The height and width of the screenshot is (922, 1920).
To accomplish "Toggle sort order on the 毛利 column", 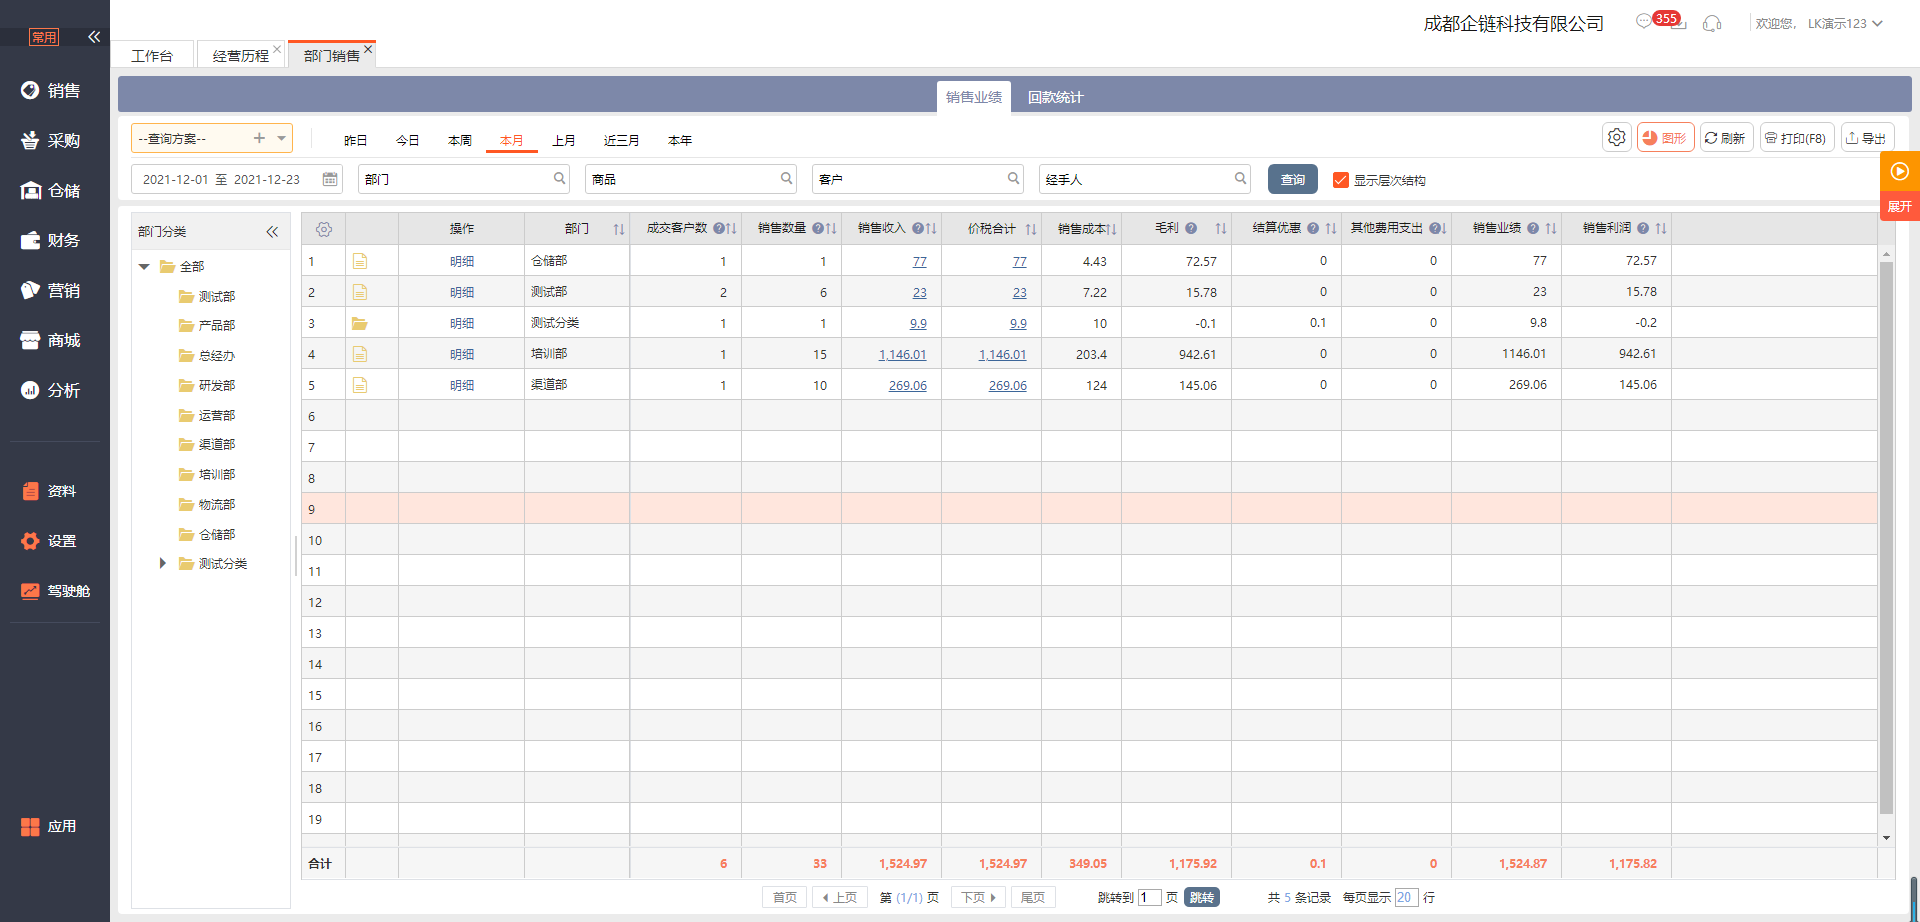I will tap(1221, 229).
